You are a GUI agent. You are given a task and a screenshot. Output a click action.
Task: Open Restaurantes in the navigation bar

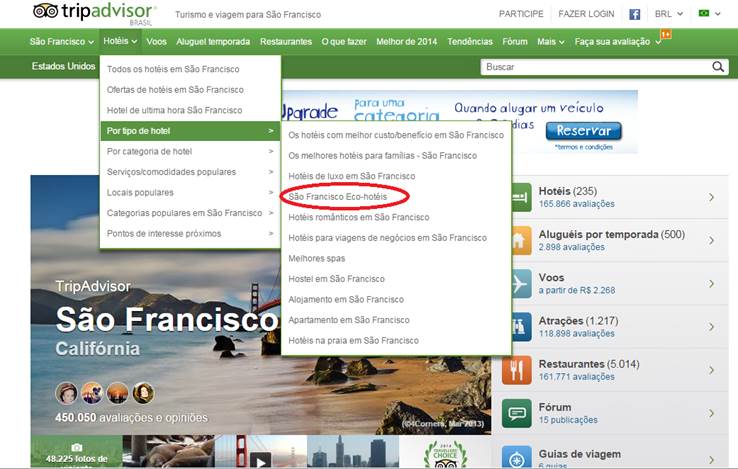(286, 42)
